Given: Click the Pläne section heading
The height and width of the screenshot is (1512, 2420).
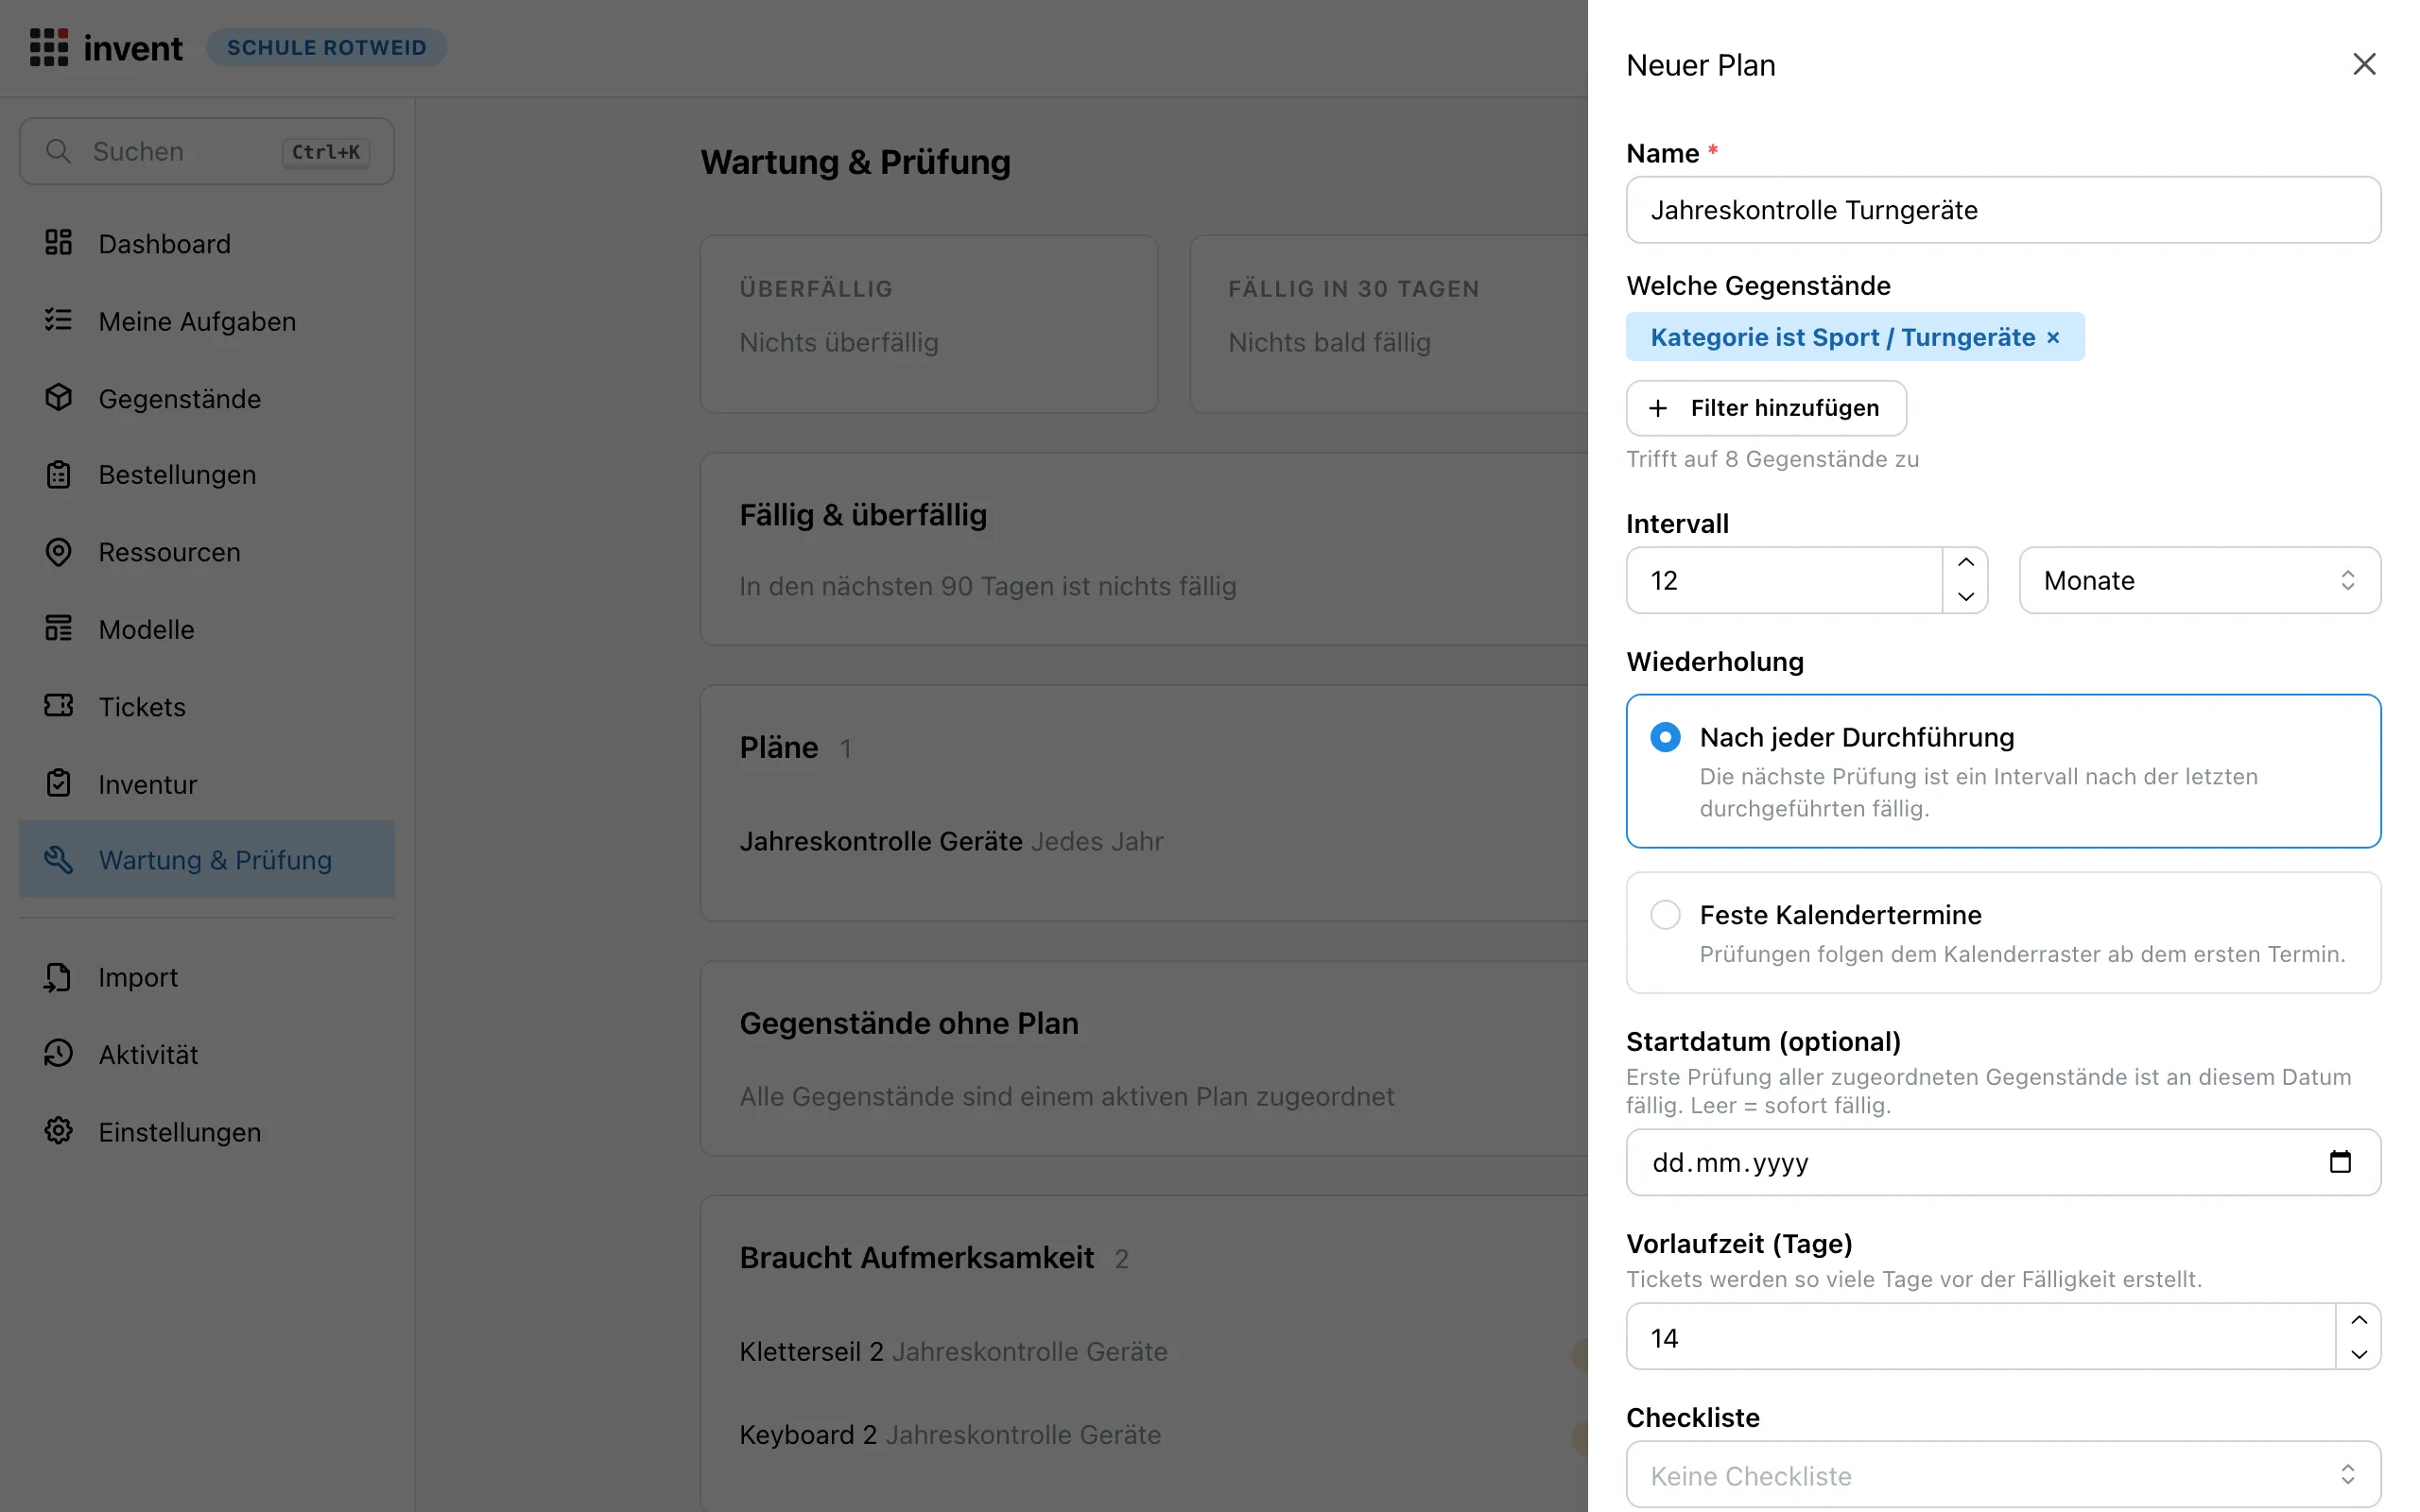Looking at the screenshot, I should [779, 747].
